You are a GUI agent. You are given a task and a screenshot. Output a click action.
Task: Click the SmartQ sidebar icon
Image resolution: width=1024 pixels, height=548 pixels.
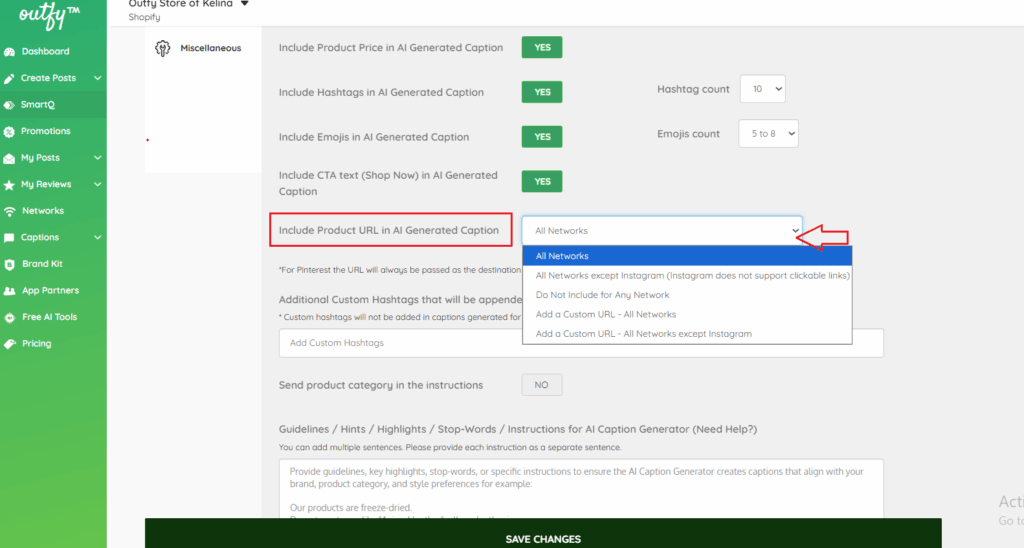point(10,105)
